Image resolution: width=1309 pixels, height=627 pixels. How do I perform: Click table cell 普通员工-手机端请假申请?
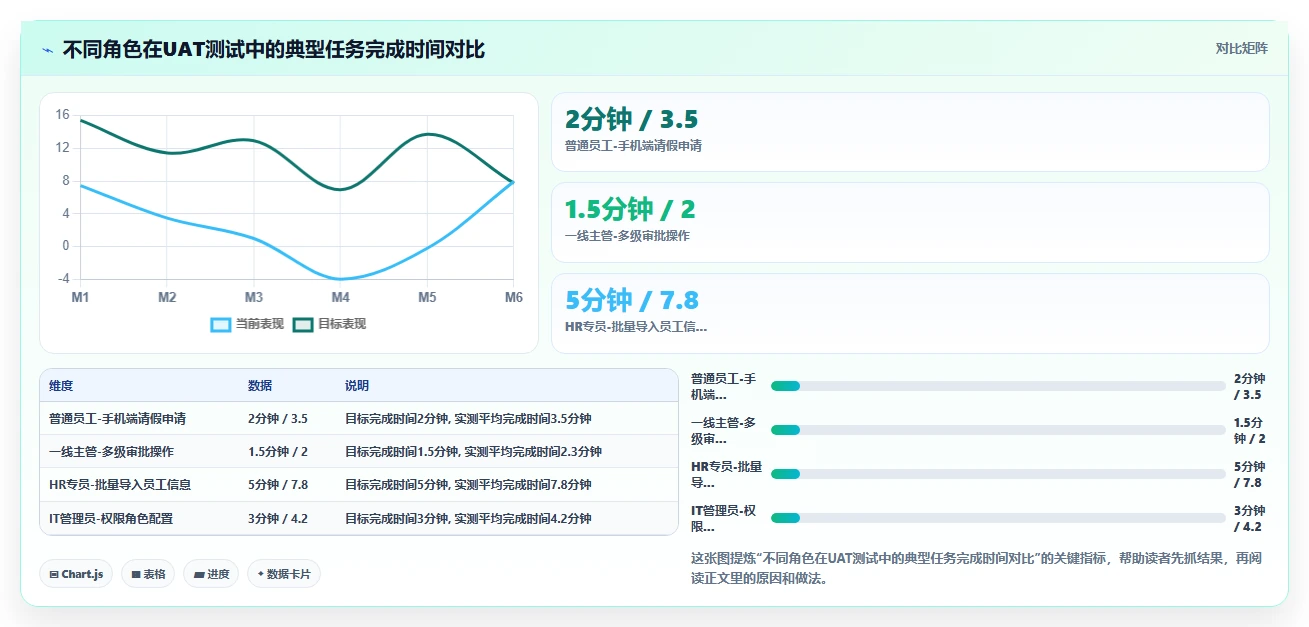pyautogui.click(x=117, y=419)
